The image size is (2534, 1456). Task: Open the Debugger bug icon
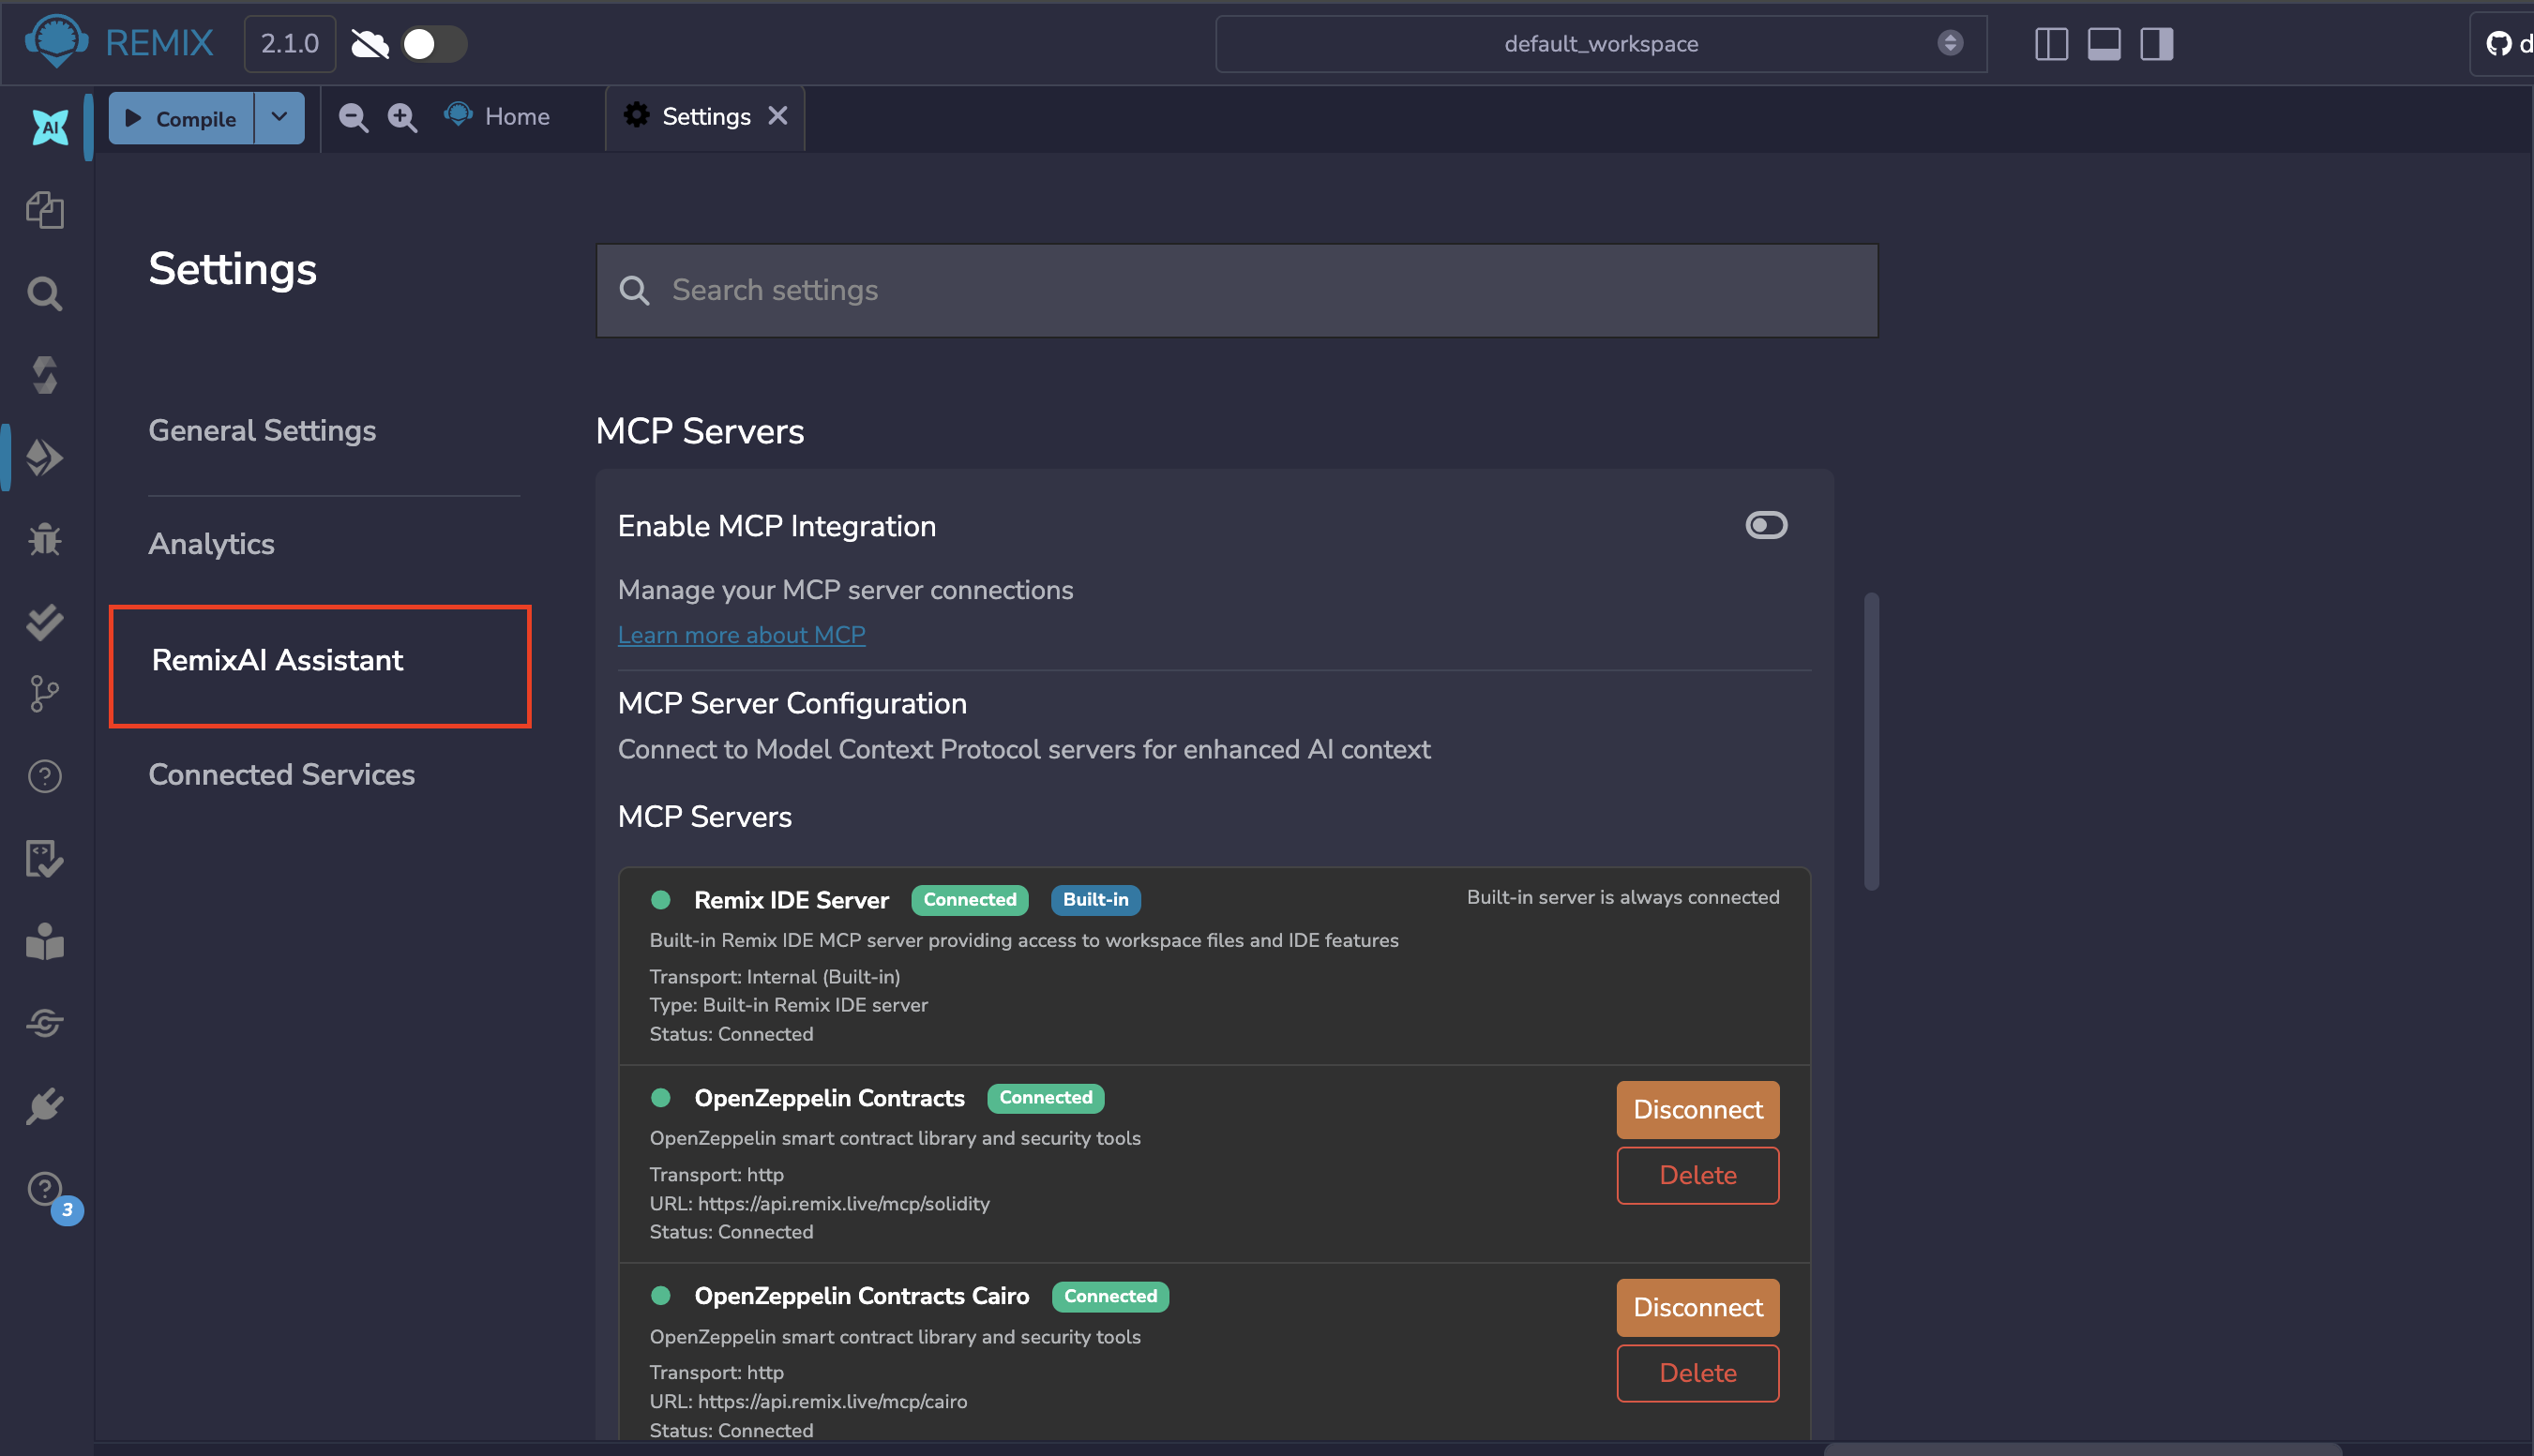click(x=45, y=540)
